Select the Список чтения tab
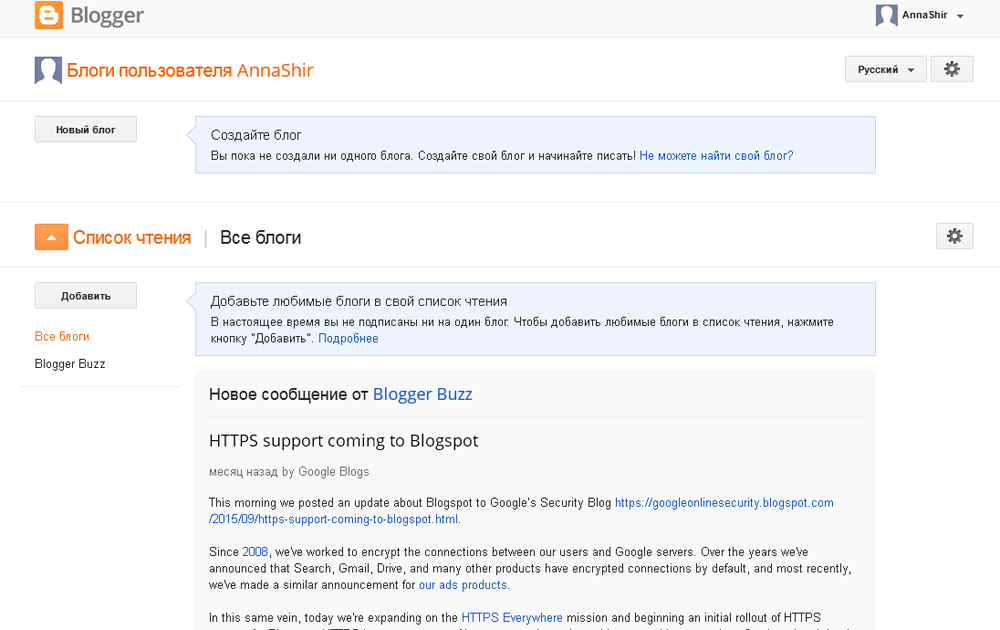Viewport: 1000px width, 630px height. click(x=132, y=238)
